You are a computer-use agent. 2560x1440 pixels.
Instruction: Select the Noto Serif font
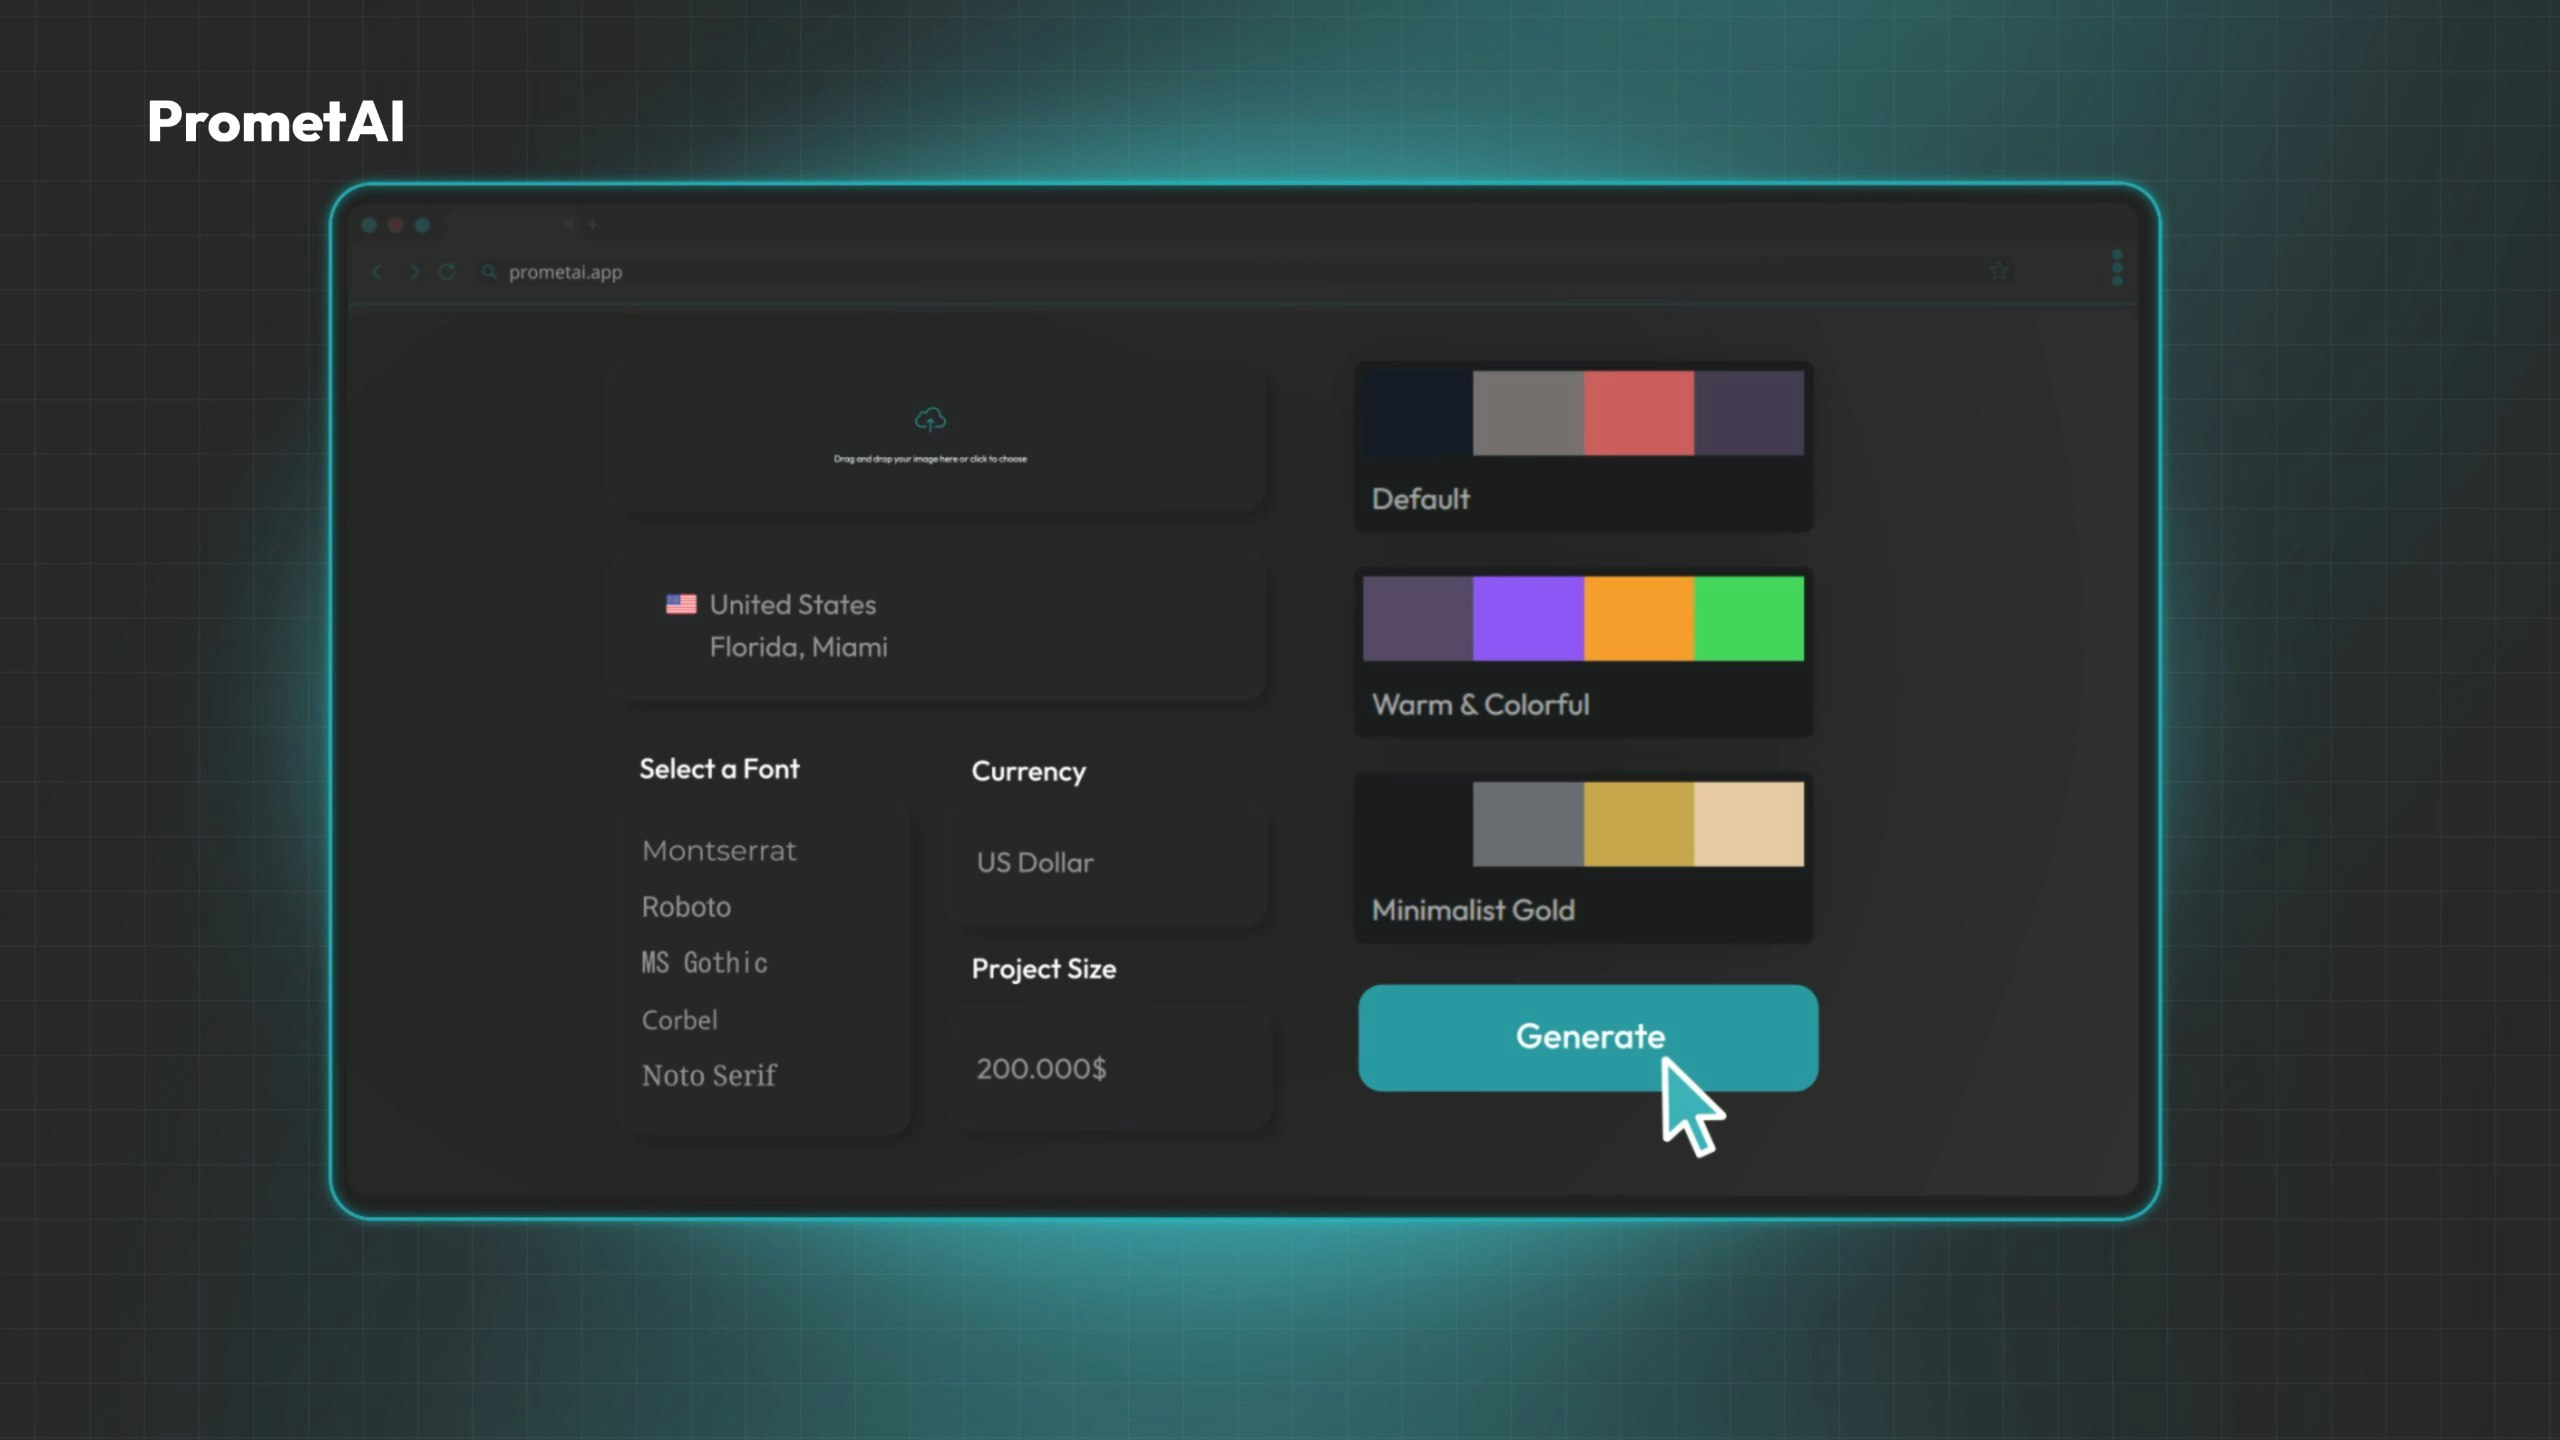[709, 1076]
